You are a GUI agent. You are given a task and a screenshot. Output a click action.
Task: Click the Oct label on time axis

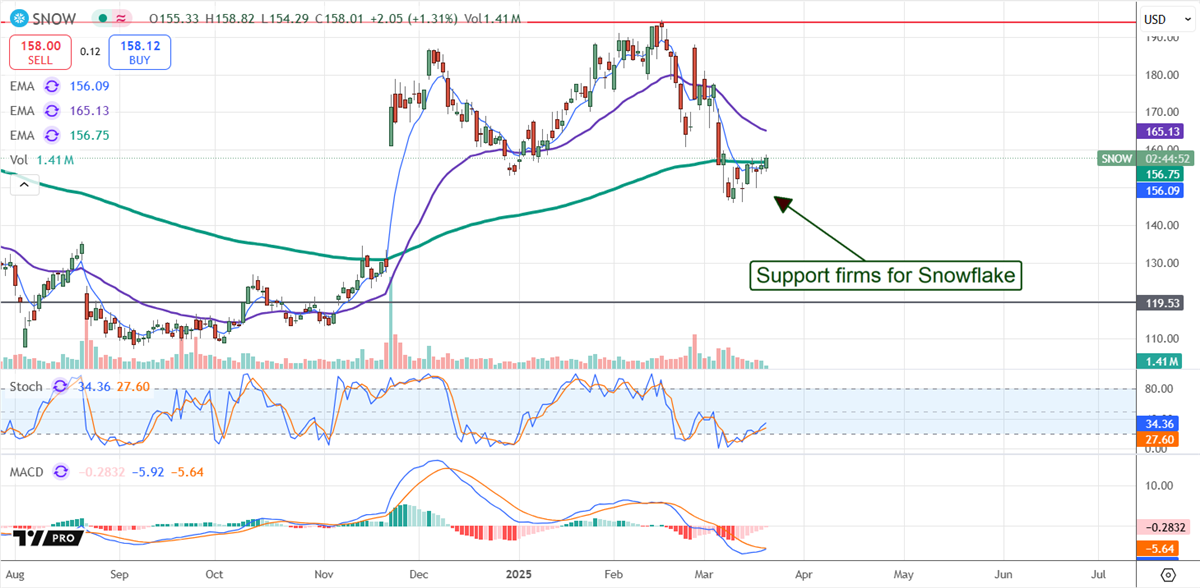click(213, 575)
